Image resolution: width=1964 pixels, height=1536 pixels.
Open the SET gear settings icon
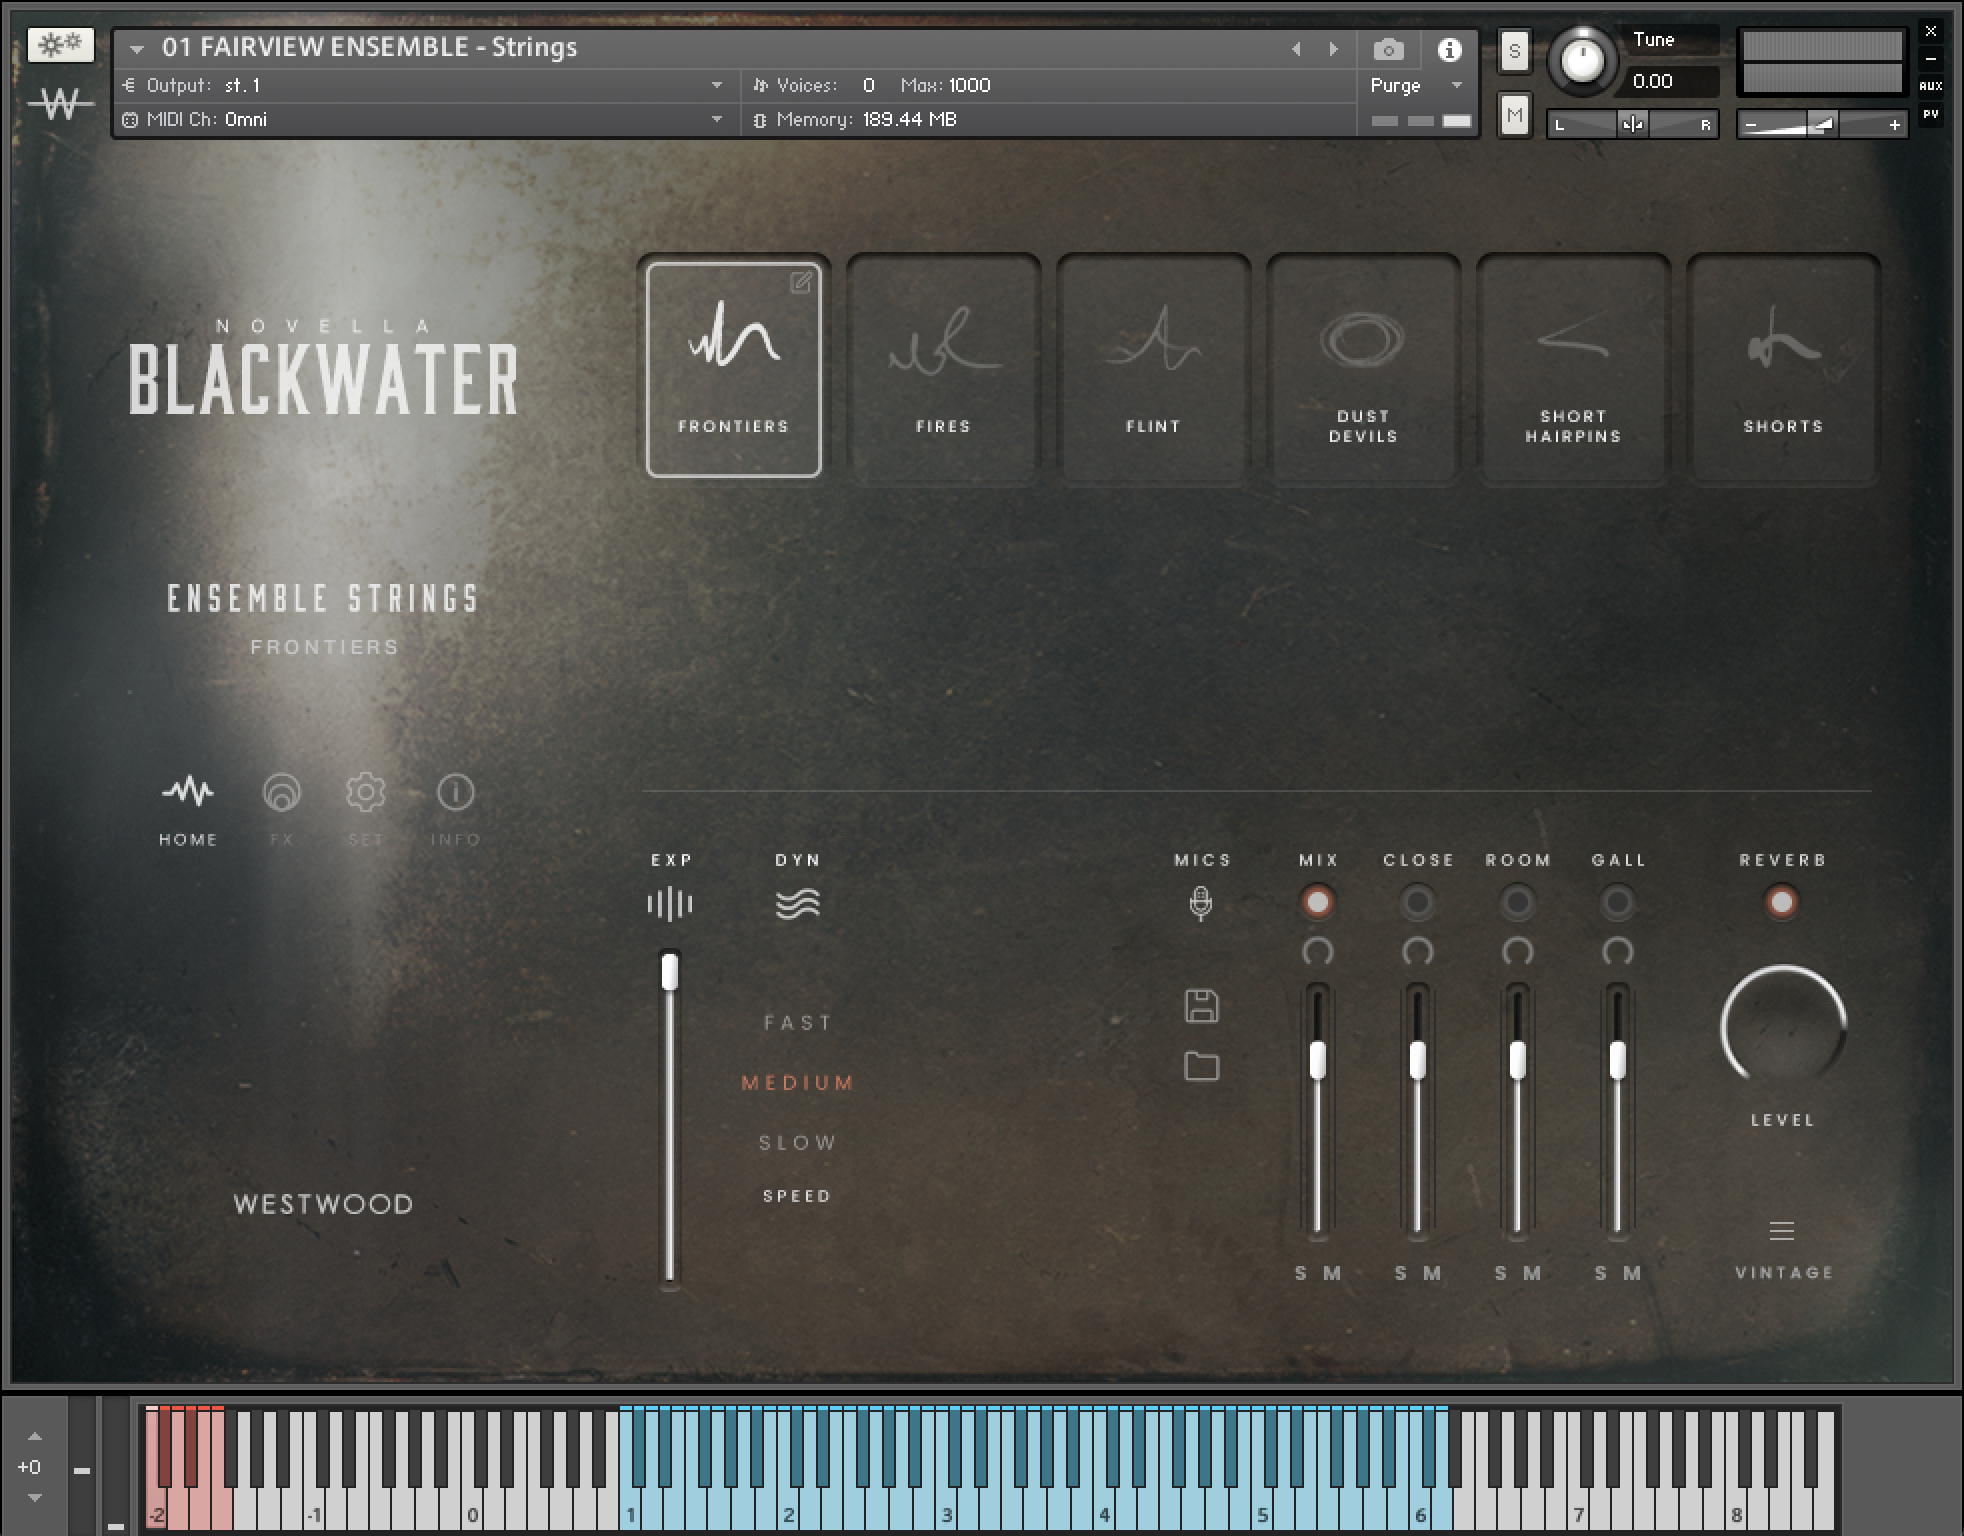click(365, 792)
